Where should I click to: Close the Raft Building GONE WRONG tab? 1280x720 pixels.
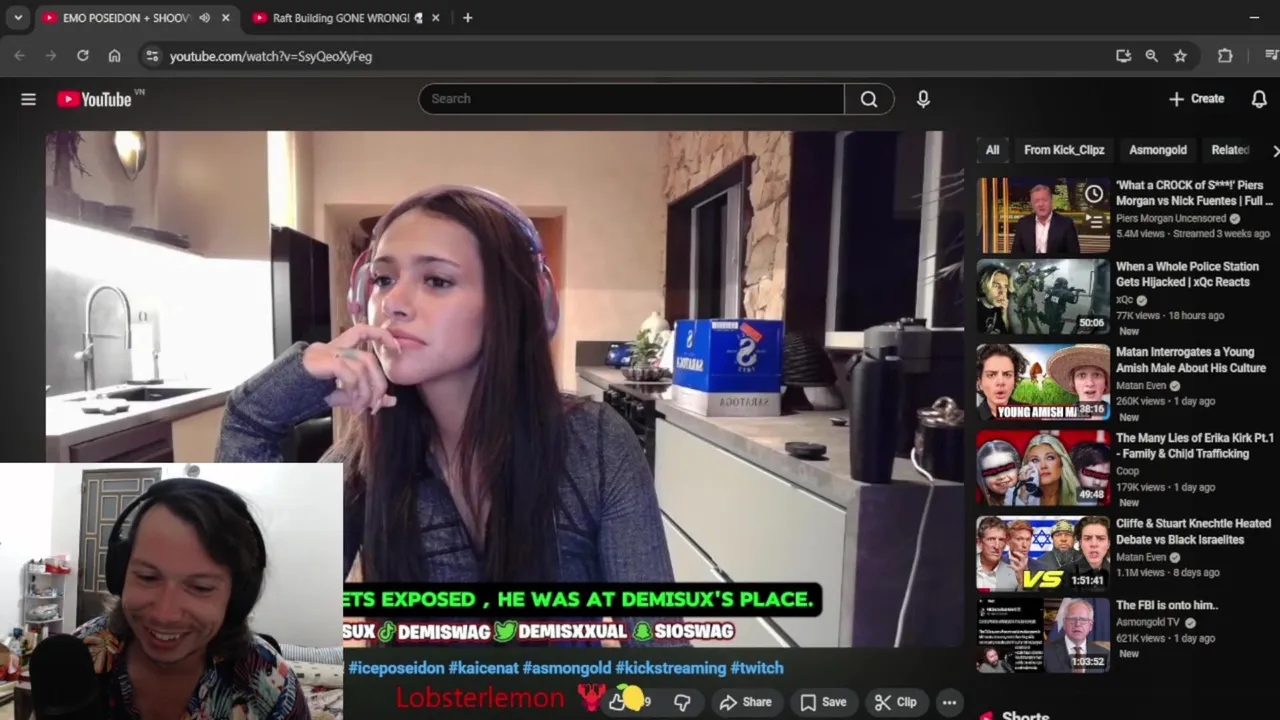click(x=435, y=18)
